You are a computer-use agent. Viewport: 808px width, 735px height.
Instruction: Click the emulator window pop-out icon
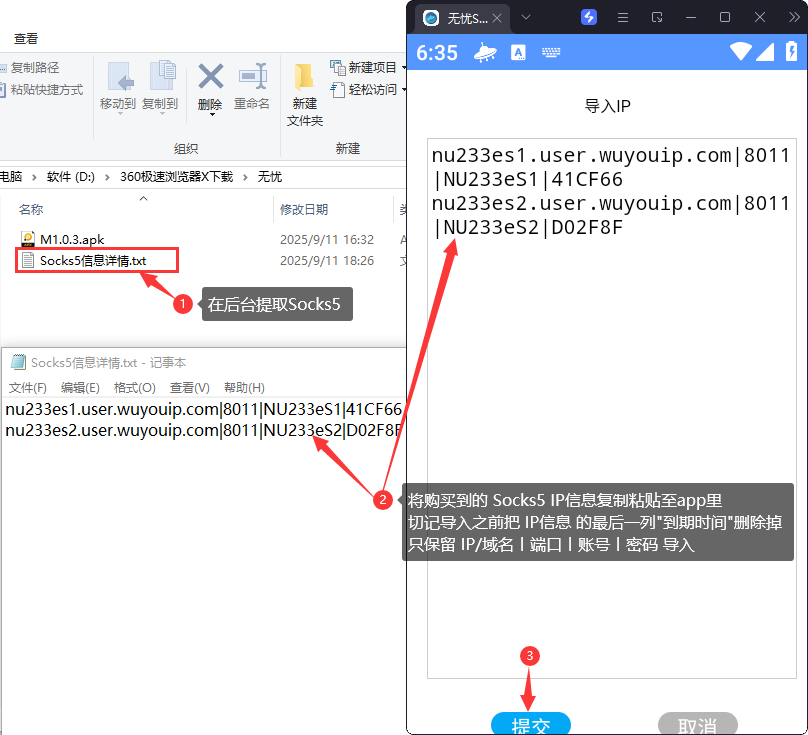click(x=657, y=17)
